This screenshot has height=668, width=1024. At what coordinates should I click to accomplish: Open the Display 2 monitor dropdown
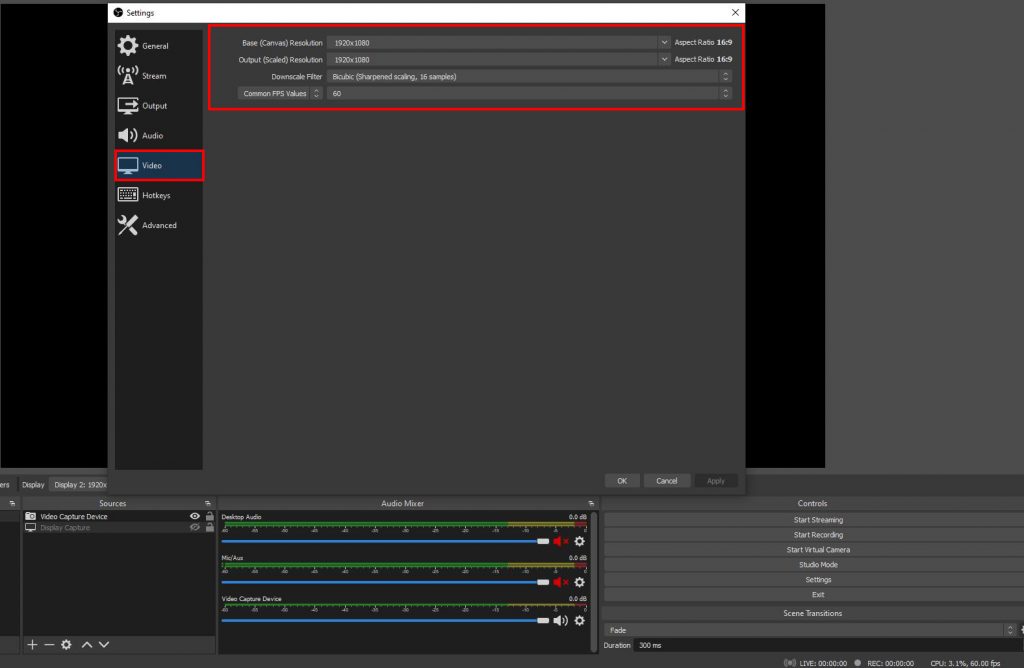(79, 485)
